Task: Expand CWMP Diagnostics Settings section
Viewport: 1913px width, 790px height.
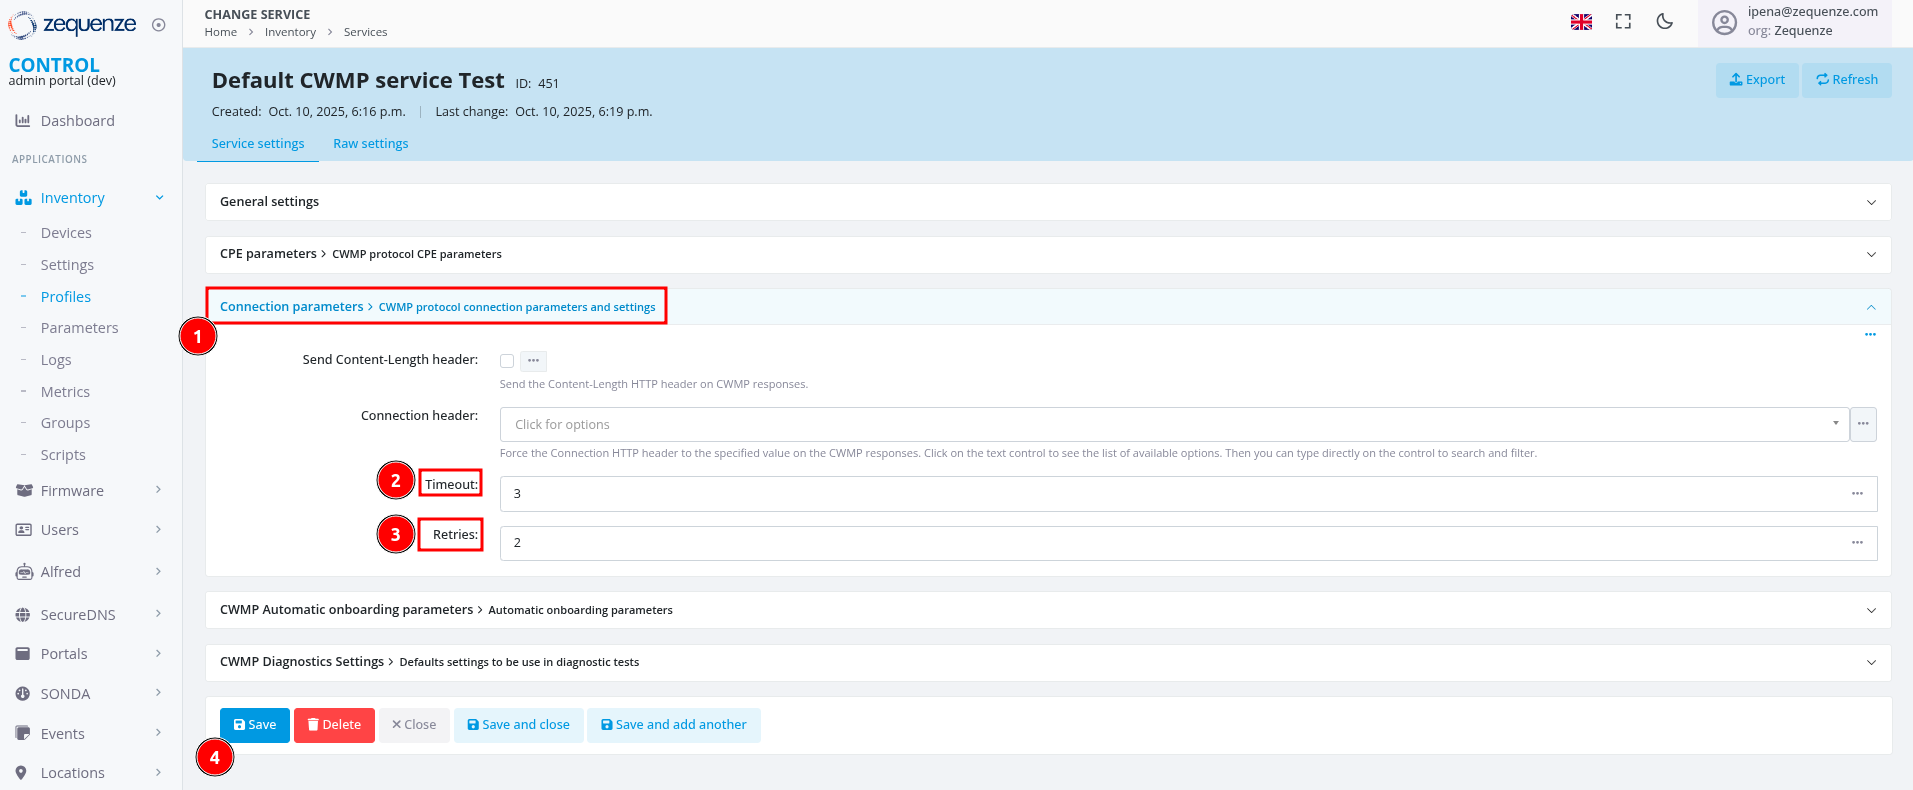Action: tap(1047, 662)
